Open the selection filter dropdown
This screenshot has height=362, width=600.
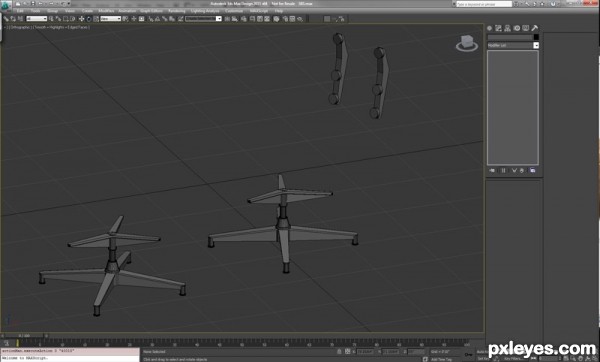point(36,19)
